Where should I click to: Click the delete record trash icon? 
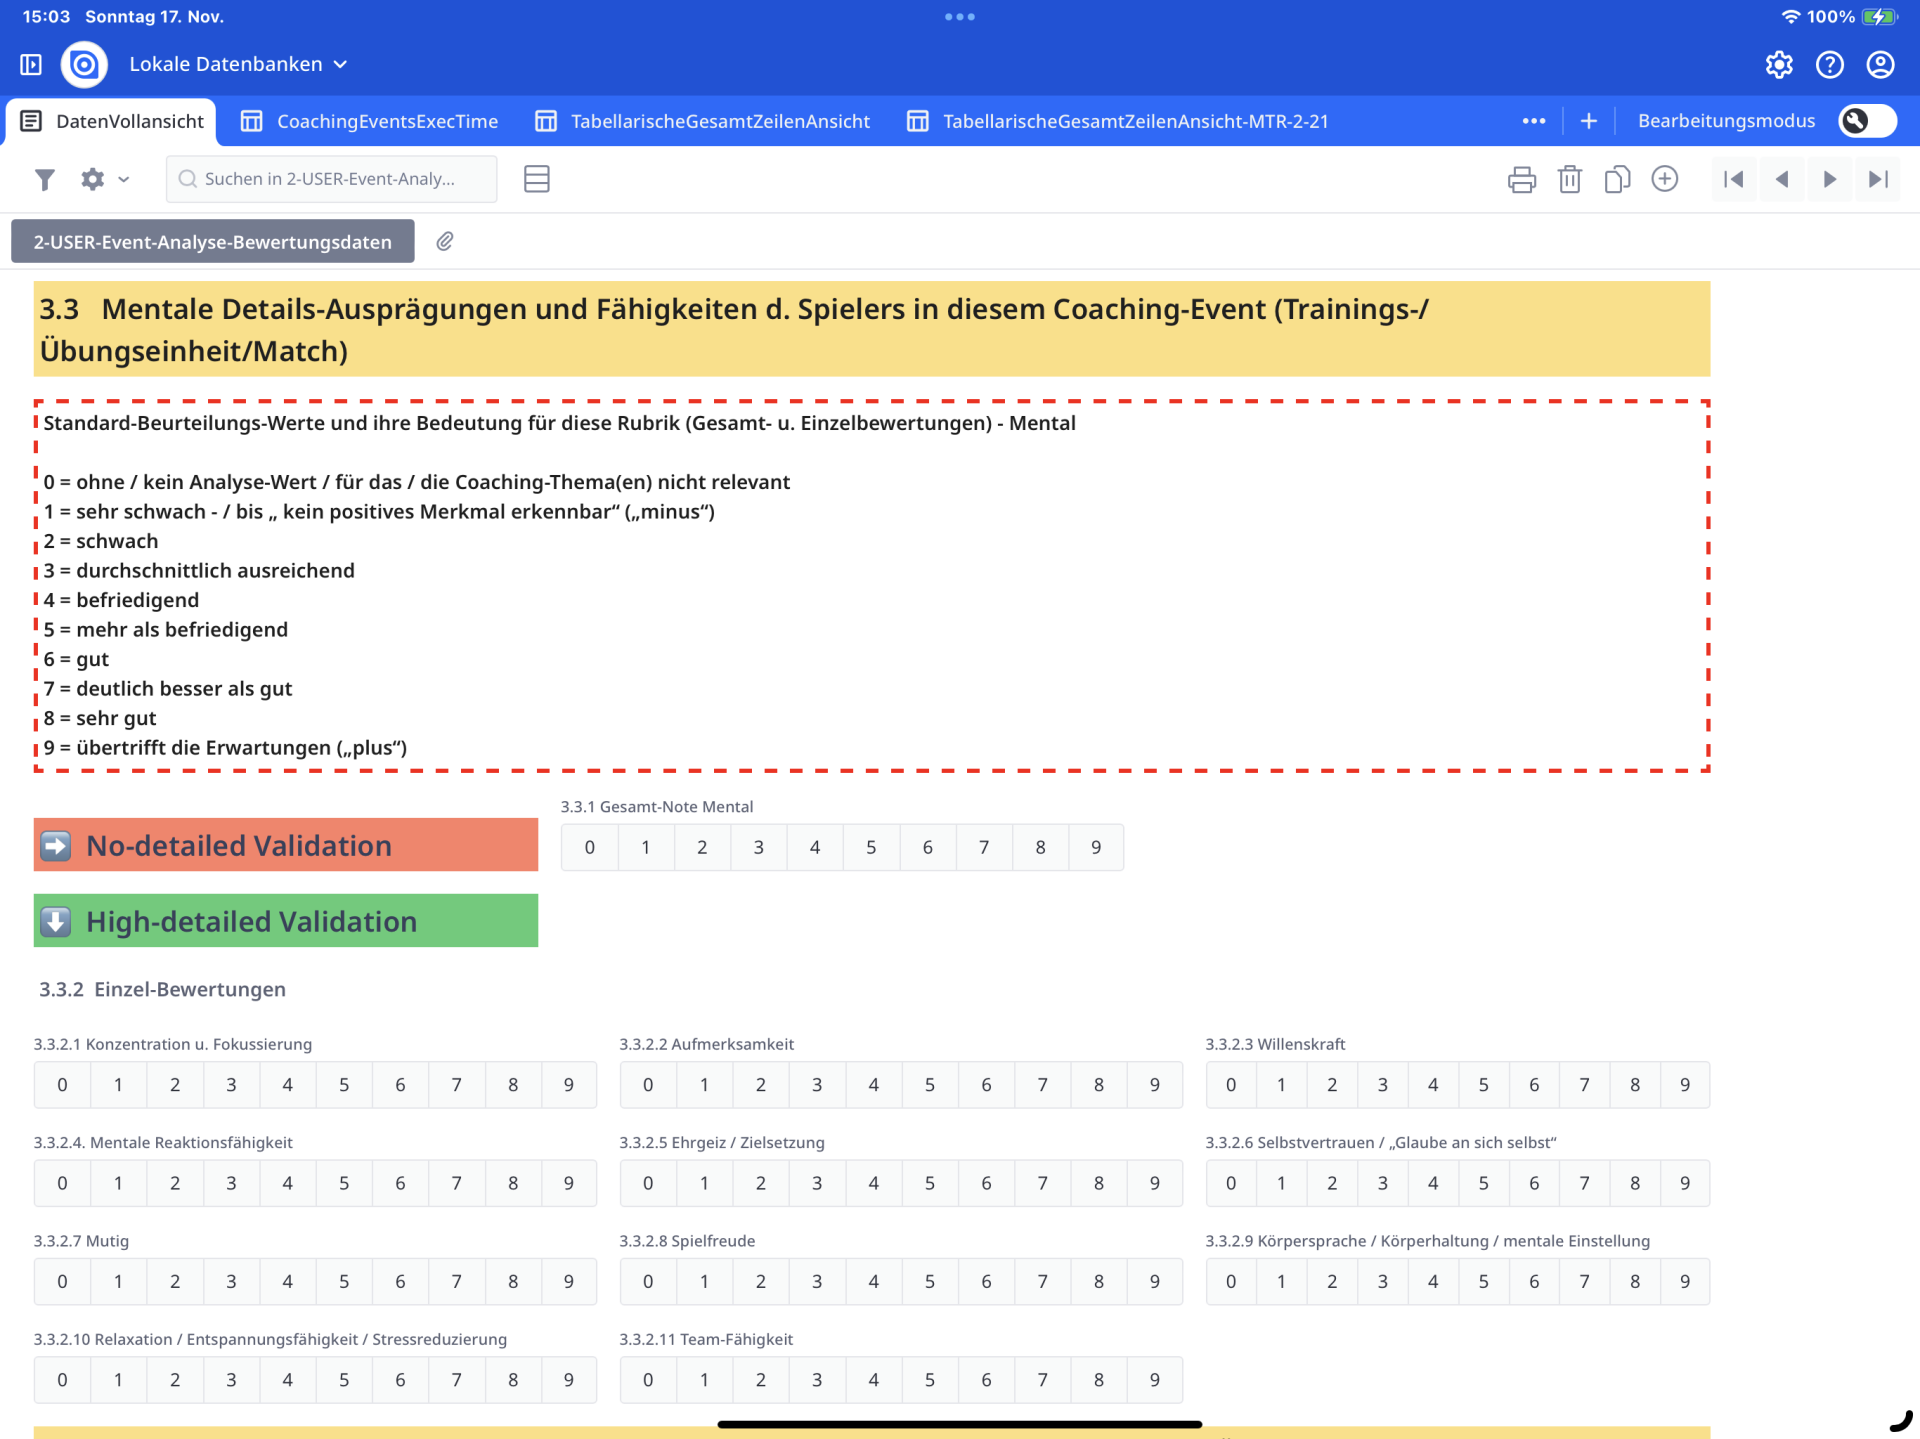click(x=1569, y=179)
